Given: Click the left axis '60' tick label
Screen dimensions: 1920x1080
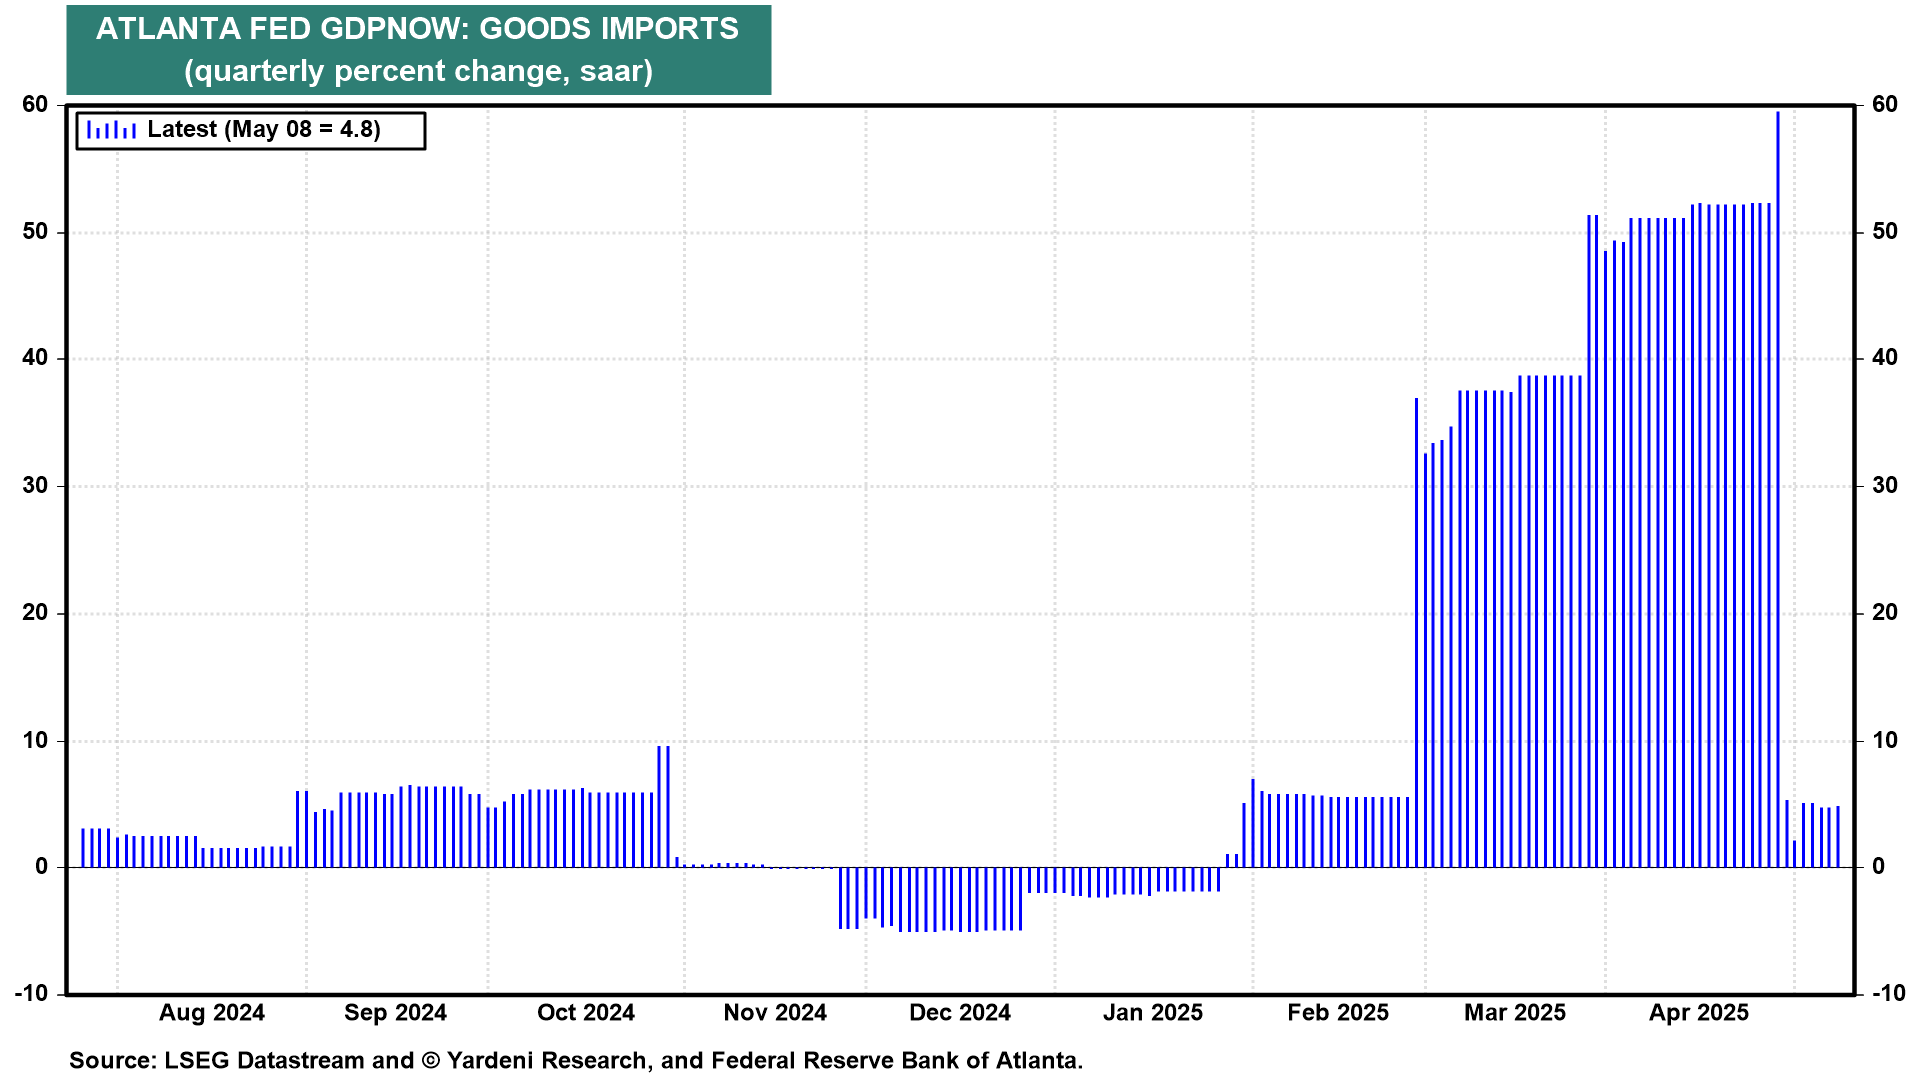Looking at the screenshot, I should click(x=35, y=105).
